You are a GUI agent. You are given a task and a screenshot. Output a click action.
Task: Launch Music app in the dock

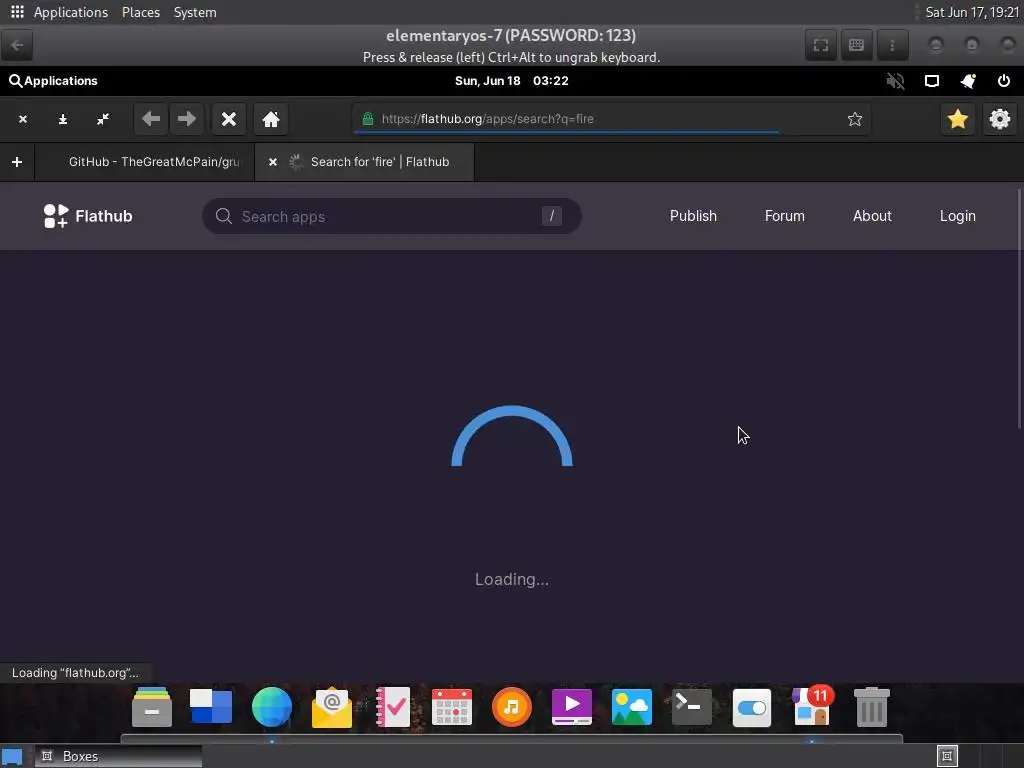512,707
